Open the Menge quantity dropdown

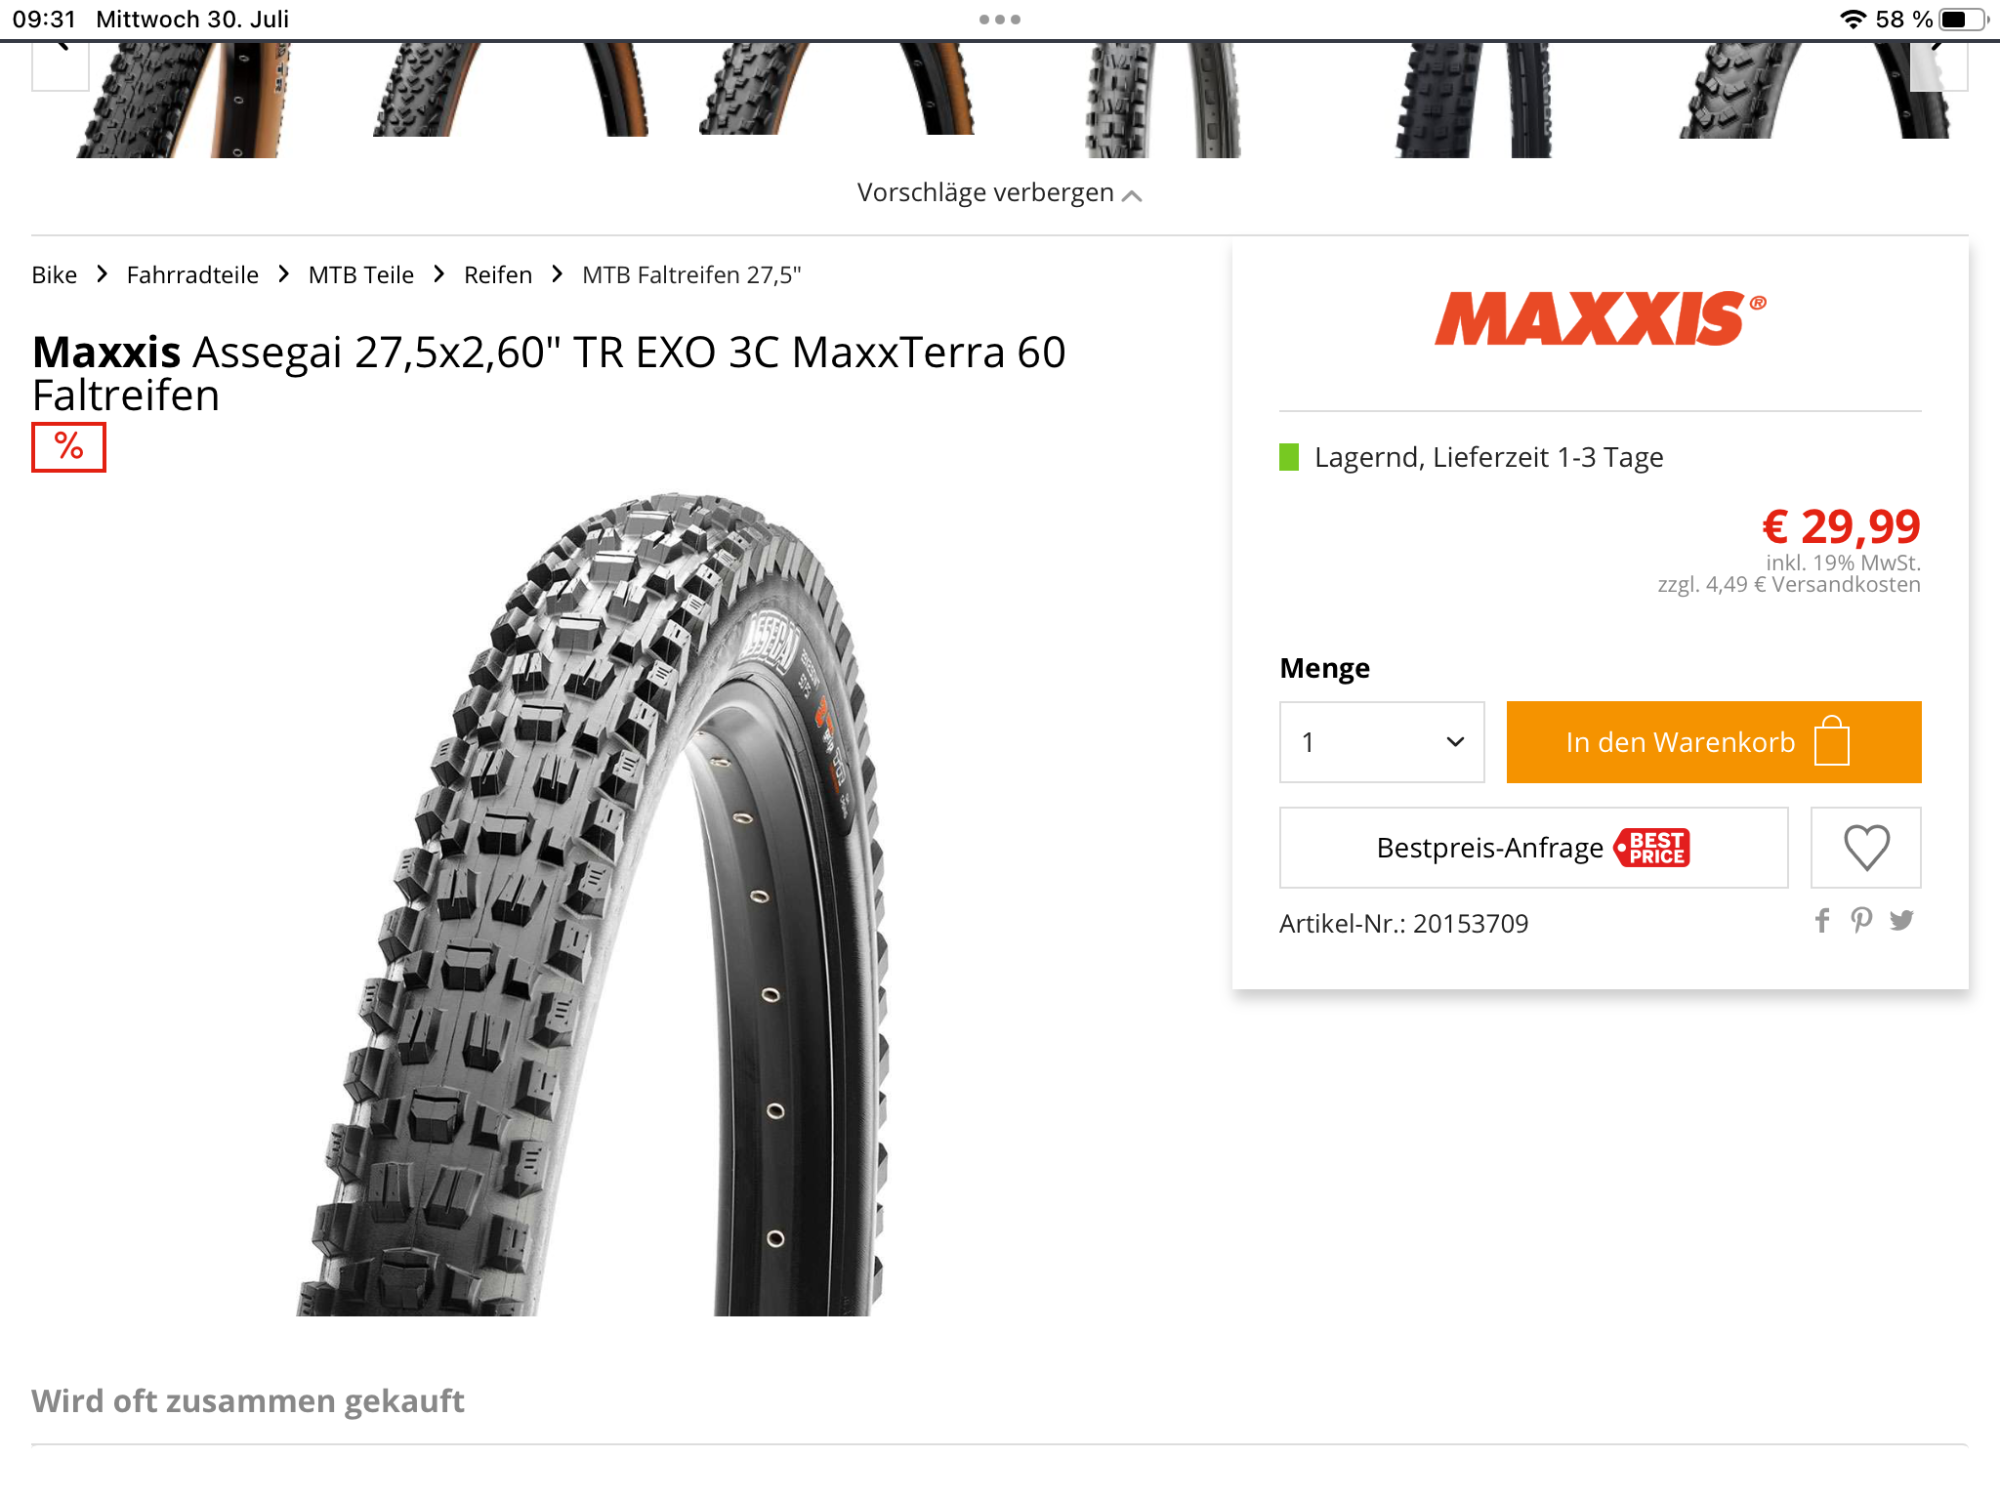(1382, 742)
